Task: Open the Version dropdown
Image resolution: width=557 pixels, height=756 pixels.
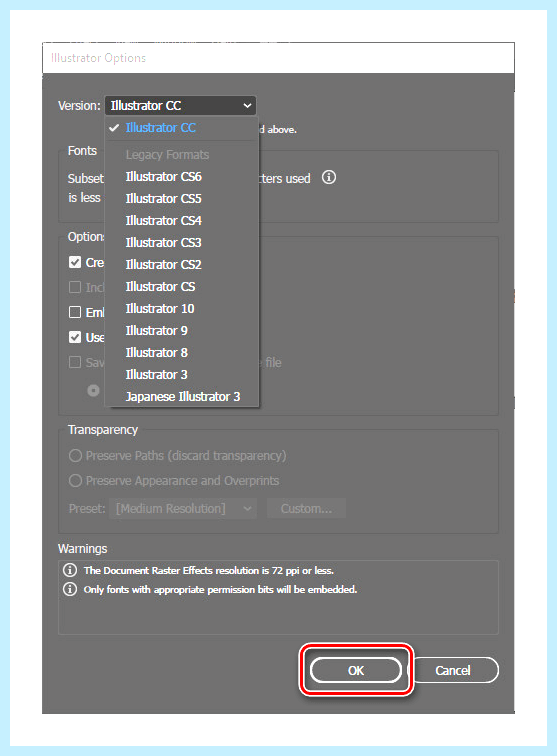Action: click(x=180, y=106)
